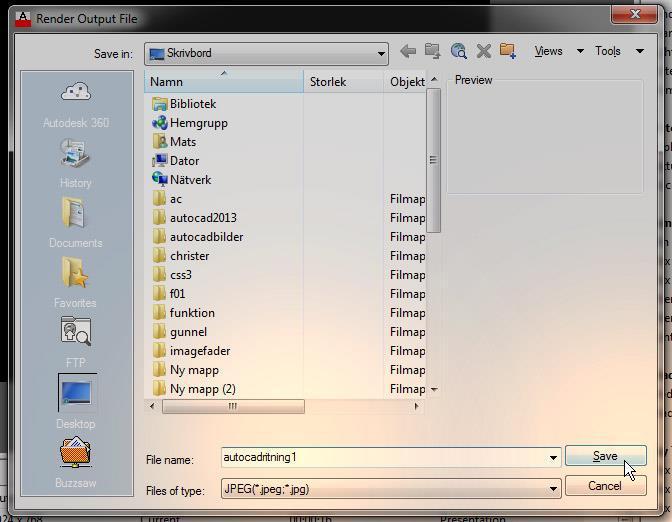
Task: Click the Cancel button
Action: 605,486
